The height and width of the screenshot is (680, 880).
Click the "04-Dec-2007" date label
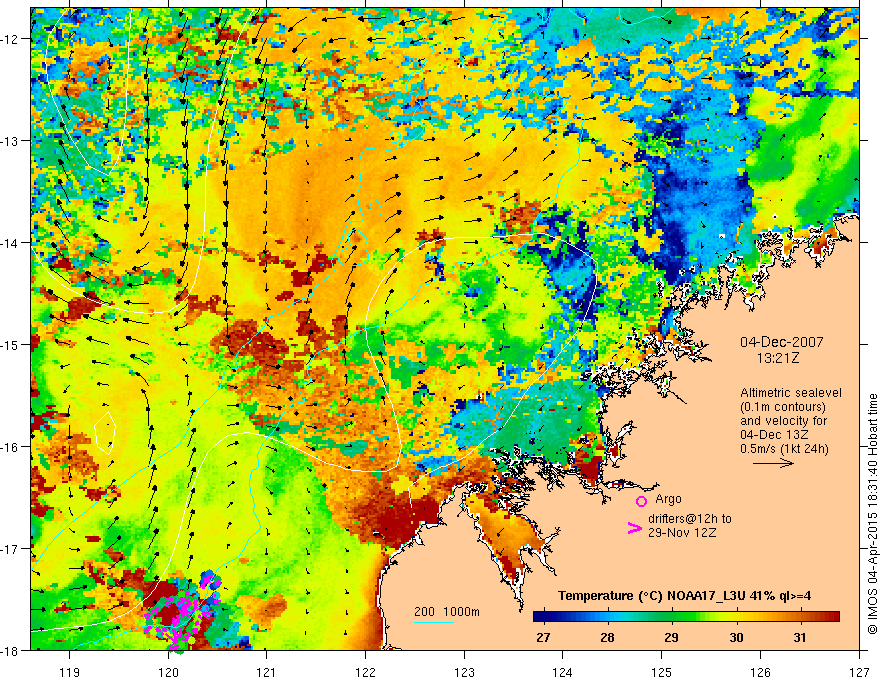coord(782,342)
